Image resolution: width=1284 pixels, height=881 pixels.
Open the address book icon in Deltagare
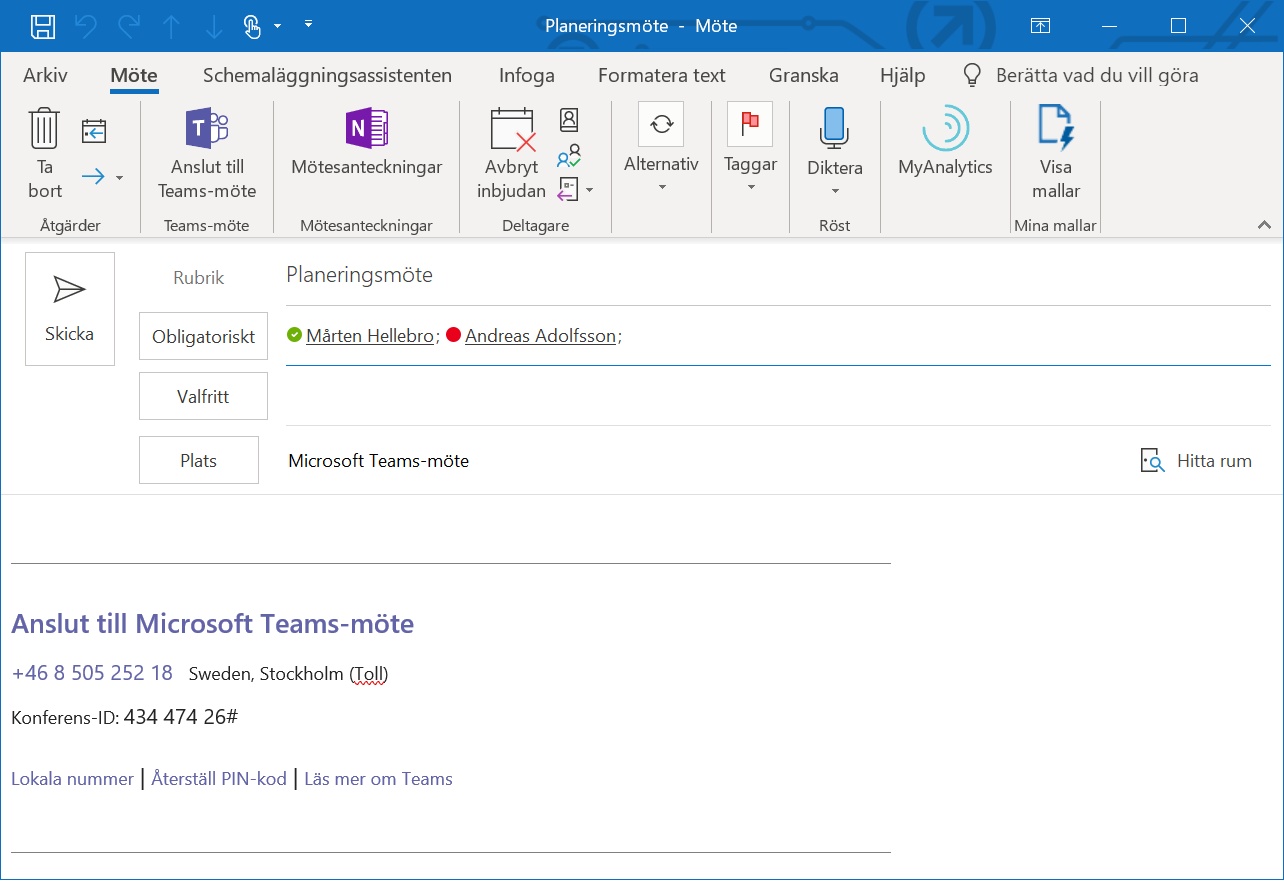coord(569,120)
